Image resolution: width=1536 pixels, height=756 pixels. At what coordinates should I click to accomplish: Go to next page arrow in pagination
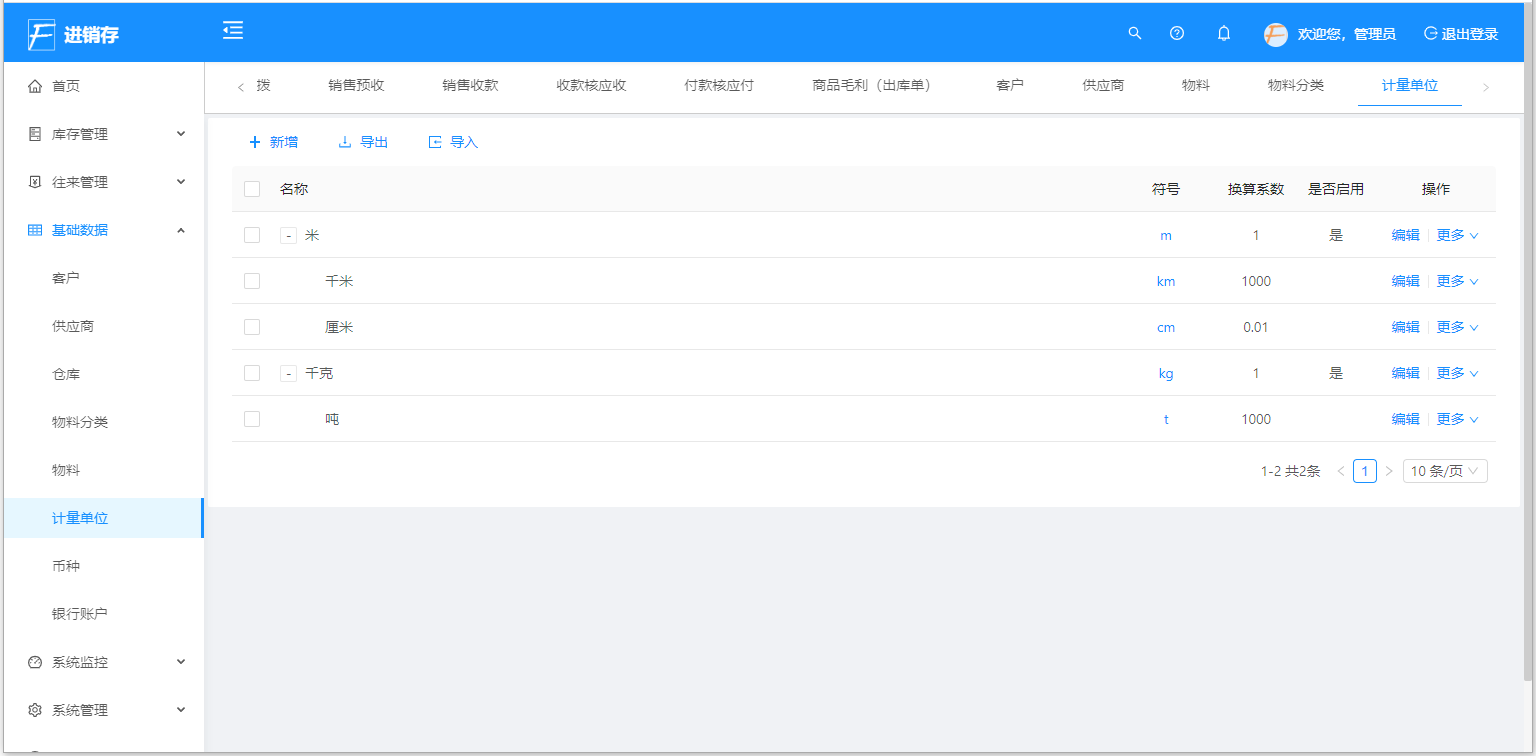tap(1388, 471)
